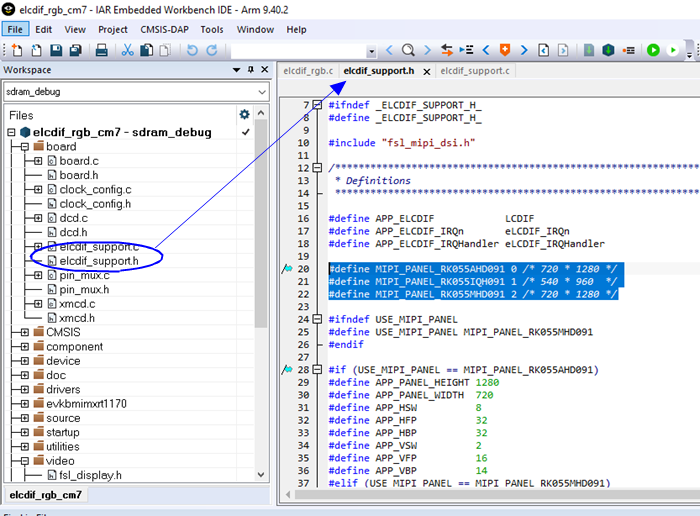Click the Toggle Bookmark orange icon
Screen dimensions: 700x516
tap(504, 50)
